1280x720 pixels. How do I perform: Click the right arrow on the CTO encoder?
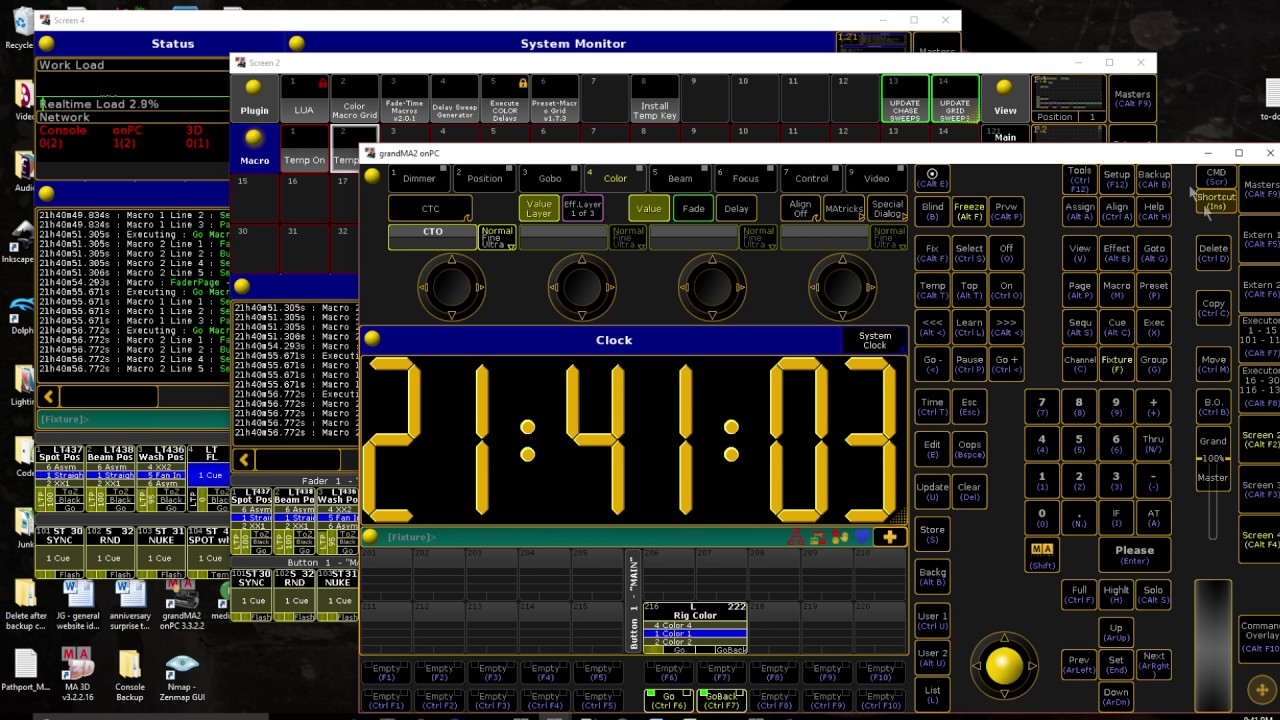[482, 288]
